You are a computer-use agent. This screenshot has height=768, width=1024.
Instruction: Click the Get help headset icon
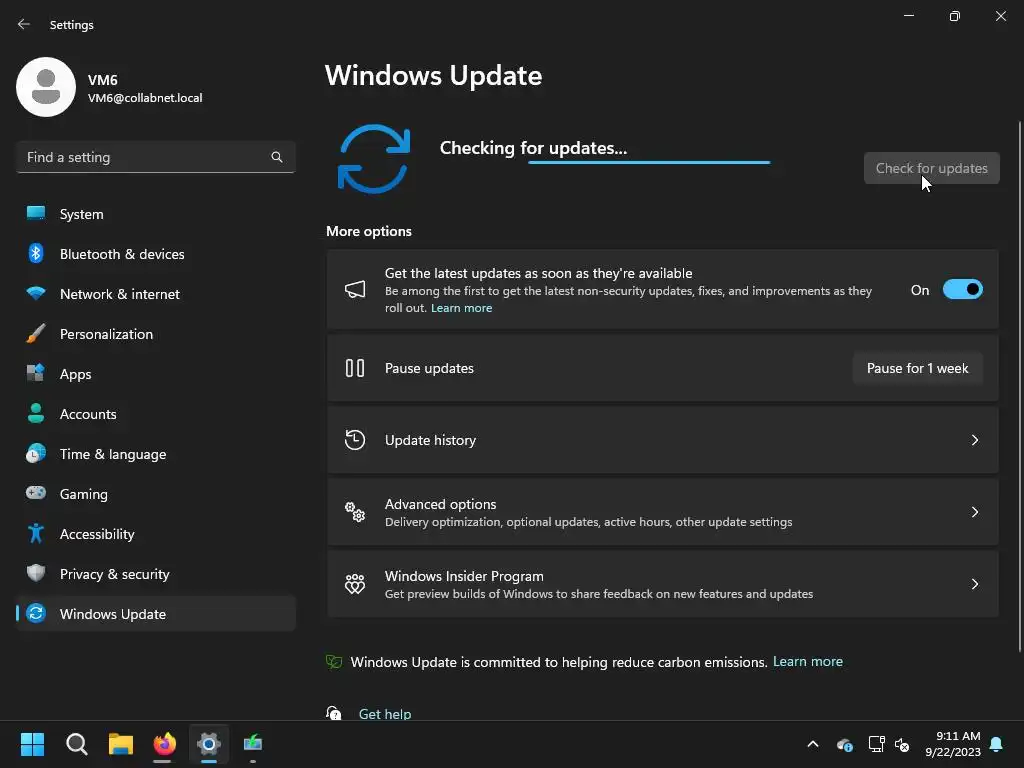pos(334,713)
